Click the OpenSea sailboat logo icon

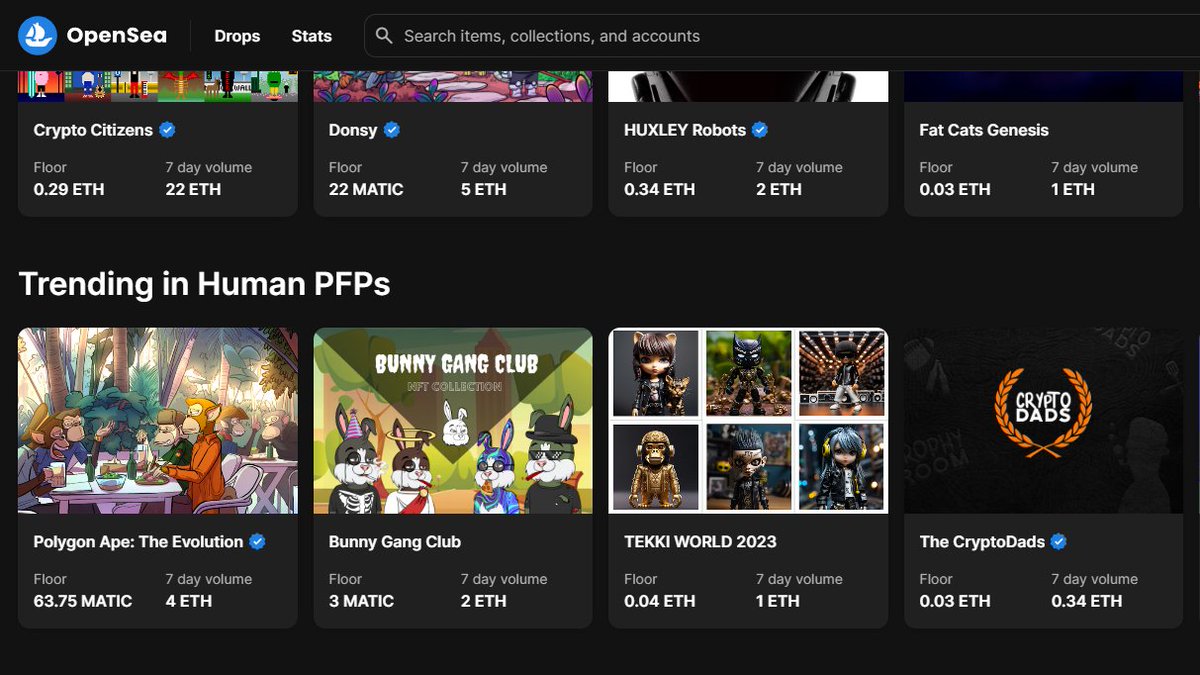(38, 36)
